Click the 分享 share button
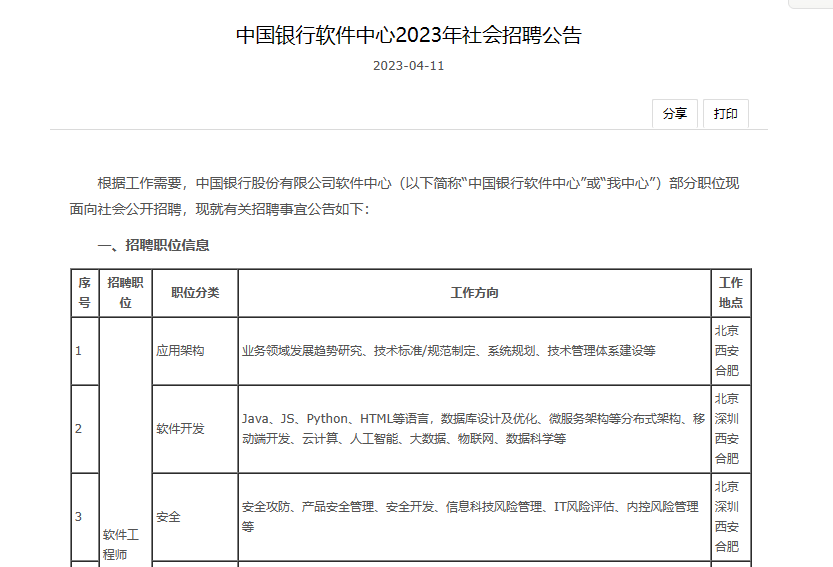 point(675,114)
